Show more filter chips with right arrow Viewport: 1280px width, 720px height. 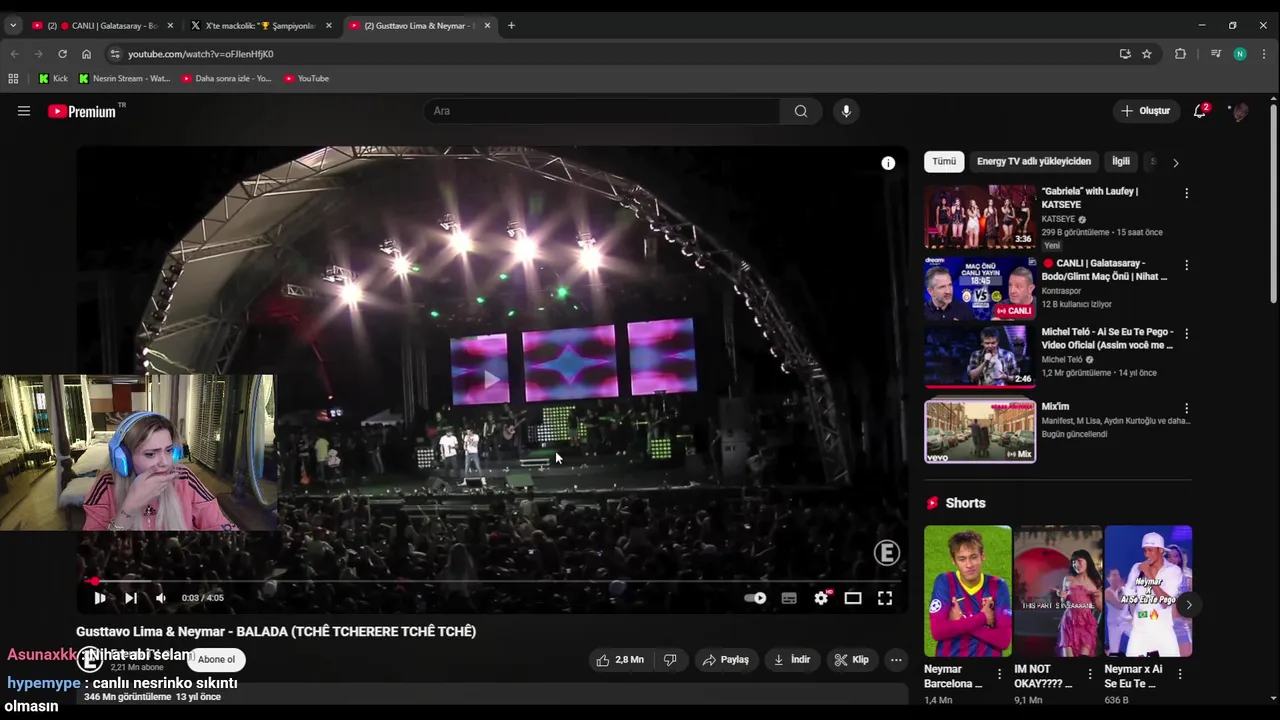point(1175,162)
